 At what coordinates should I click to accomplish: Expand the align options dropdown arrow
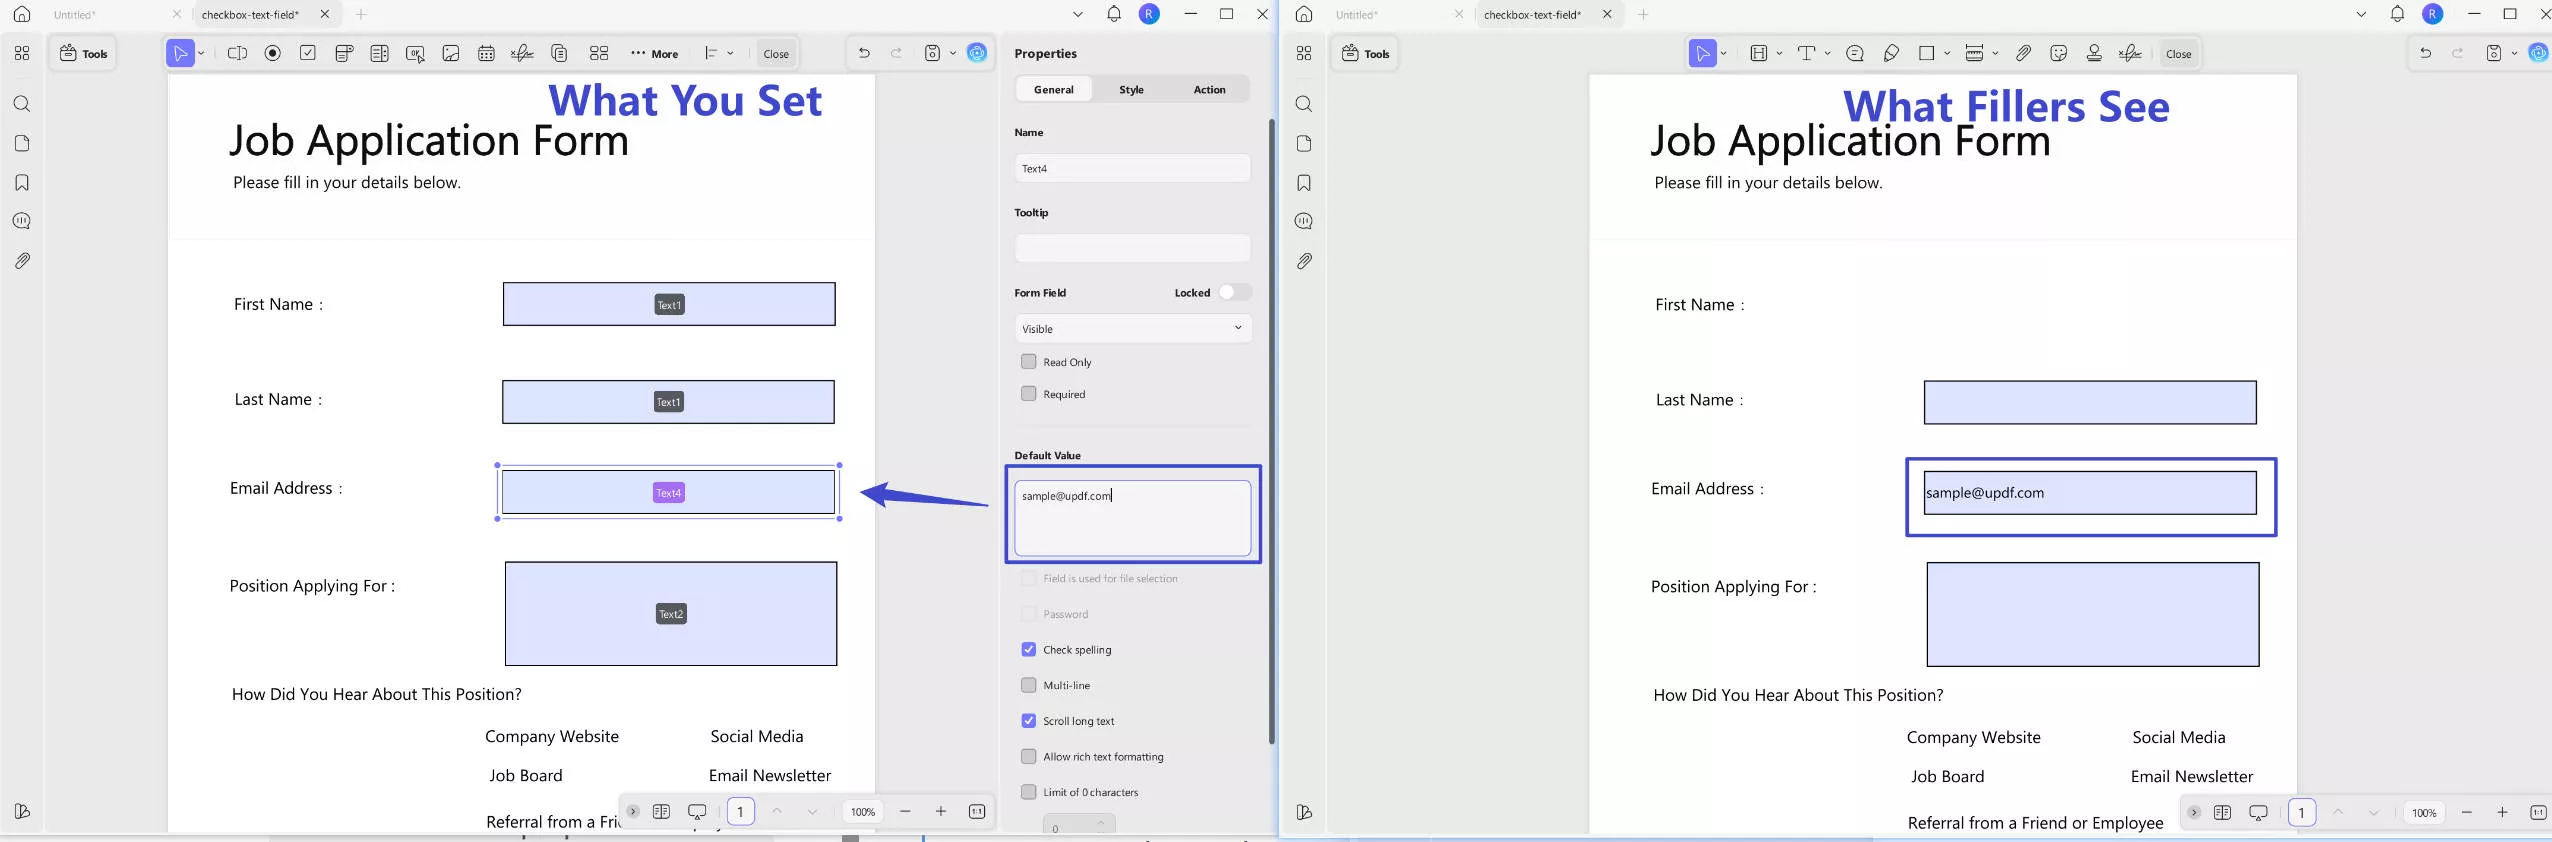click(731, 53)
